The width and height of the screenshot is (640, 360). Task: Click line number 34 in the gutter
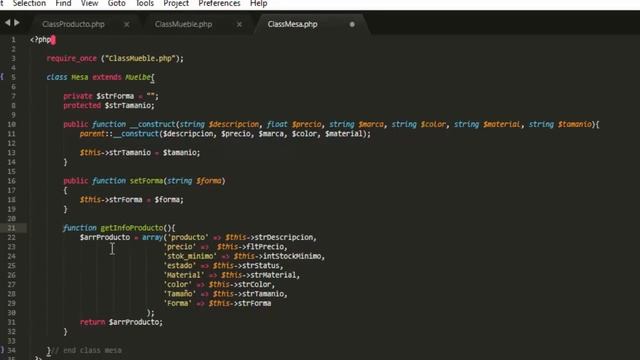tap(11, 350)
